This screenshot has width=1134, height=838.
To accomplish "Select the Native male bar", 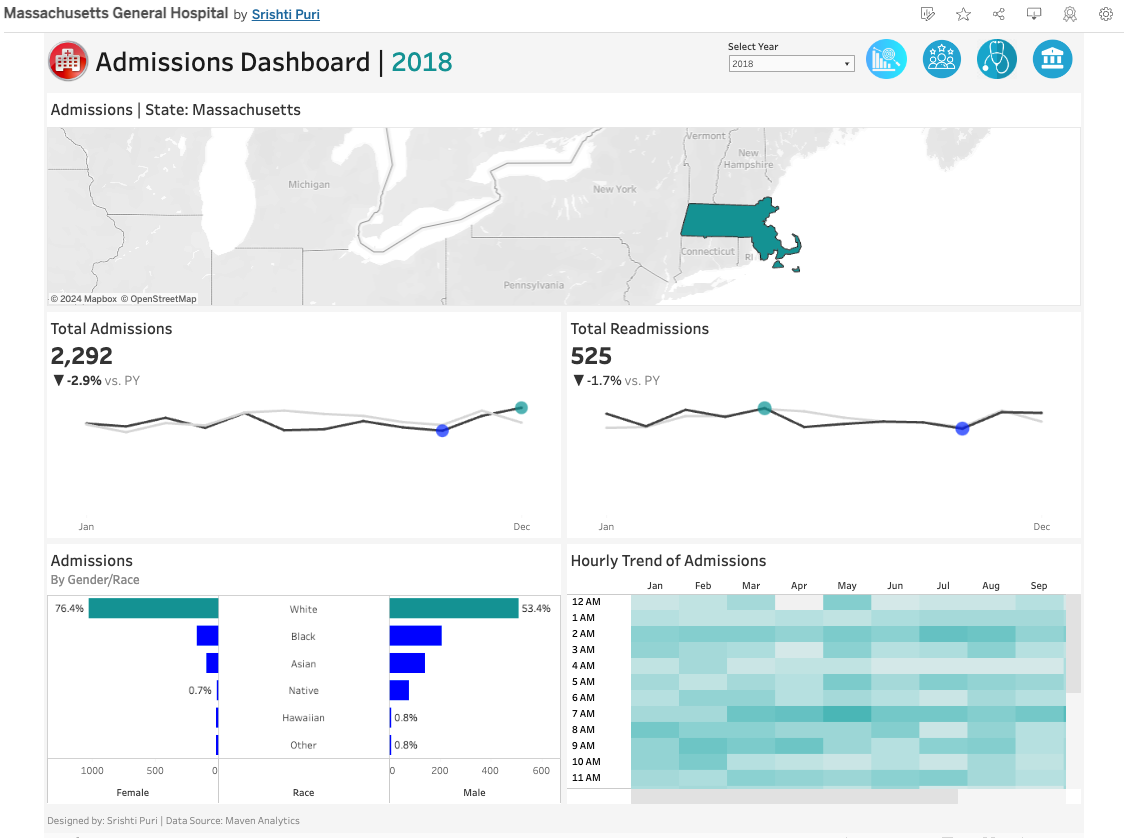I will 399,691.
